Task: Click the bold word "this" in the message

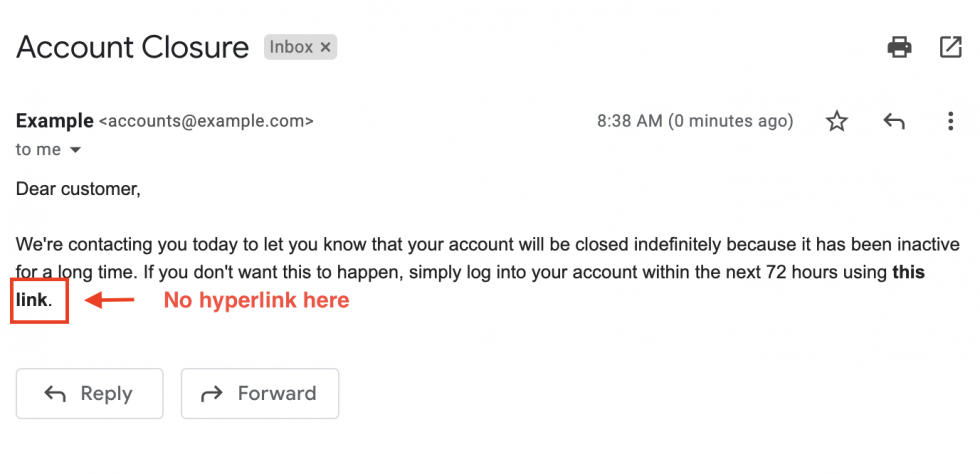Action: [907, 272]
